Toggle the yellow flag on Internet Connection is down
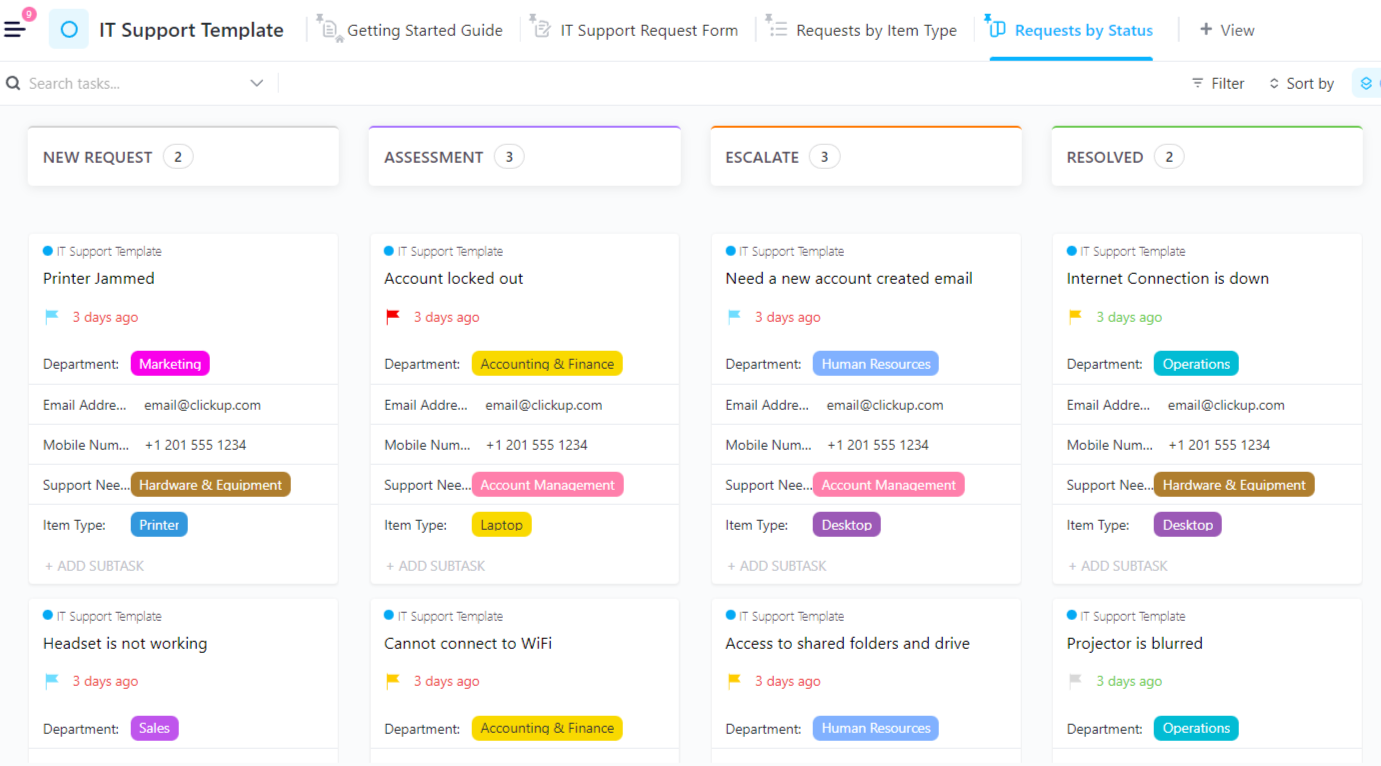Viewport: 1381px width, 766px height. 1074,316
